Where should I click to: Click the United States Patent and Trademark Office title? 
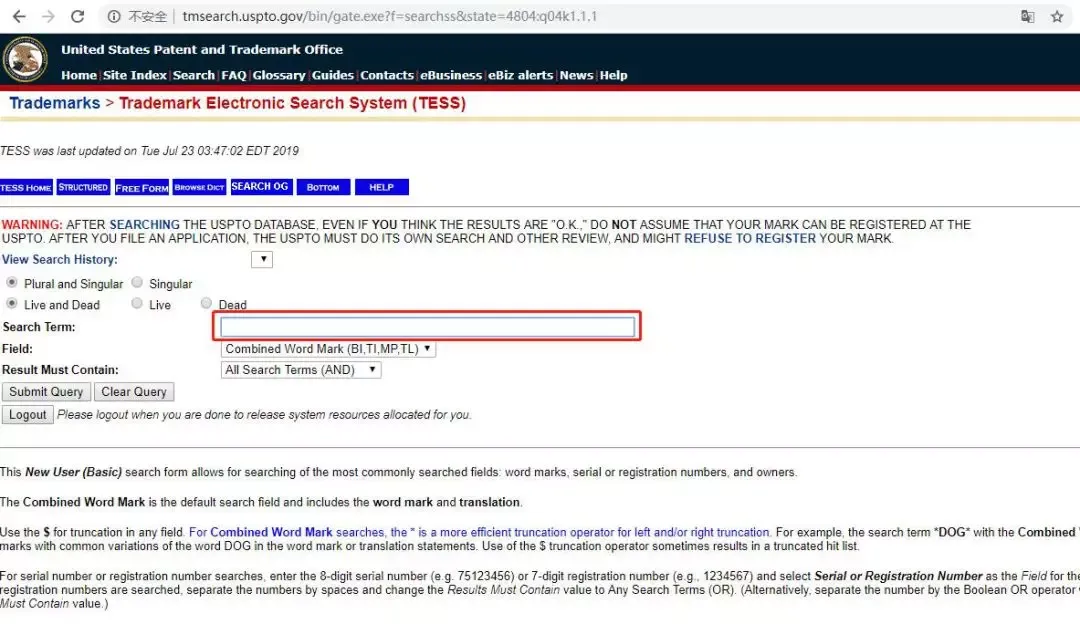202,50
